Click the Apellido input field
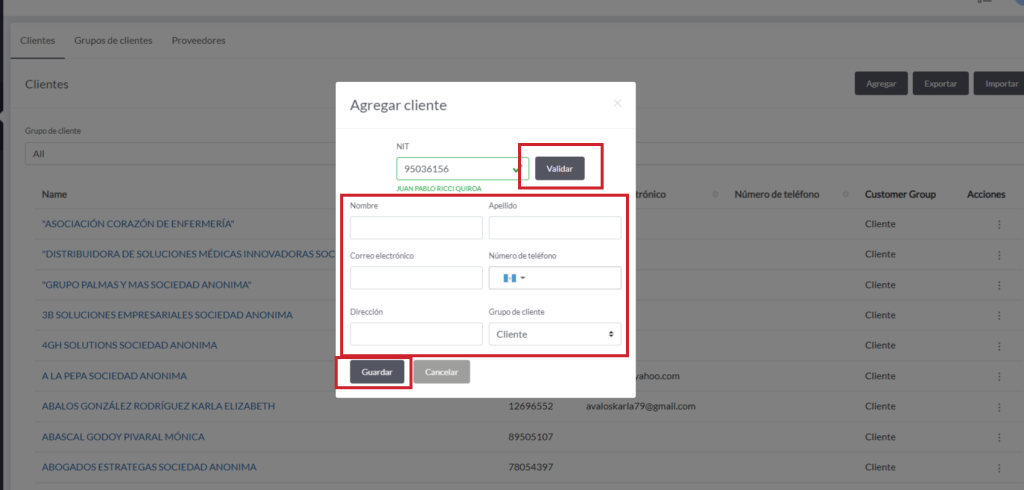This screenshot has height=490, width=1024. click(x=554, y=228)
